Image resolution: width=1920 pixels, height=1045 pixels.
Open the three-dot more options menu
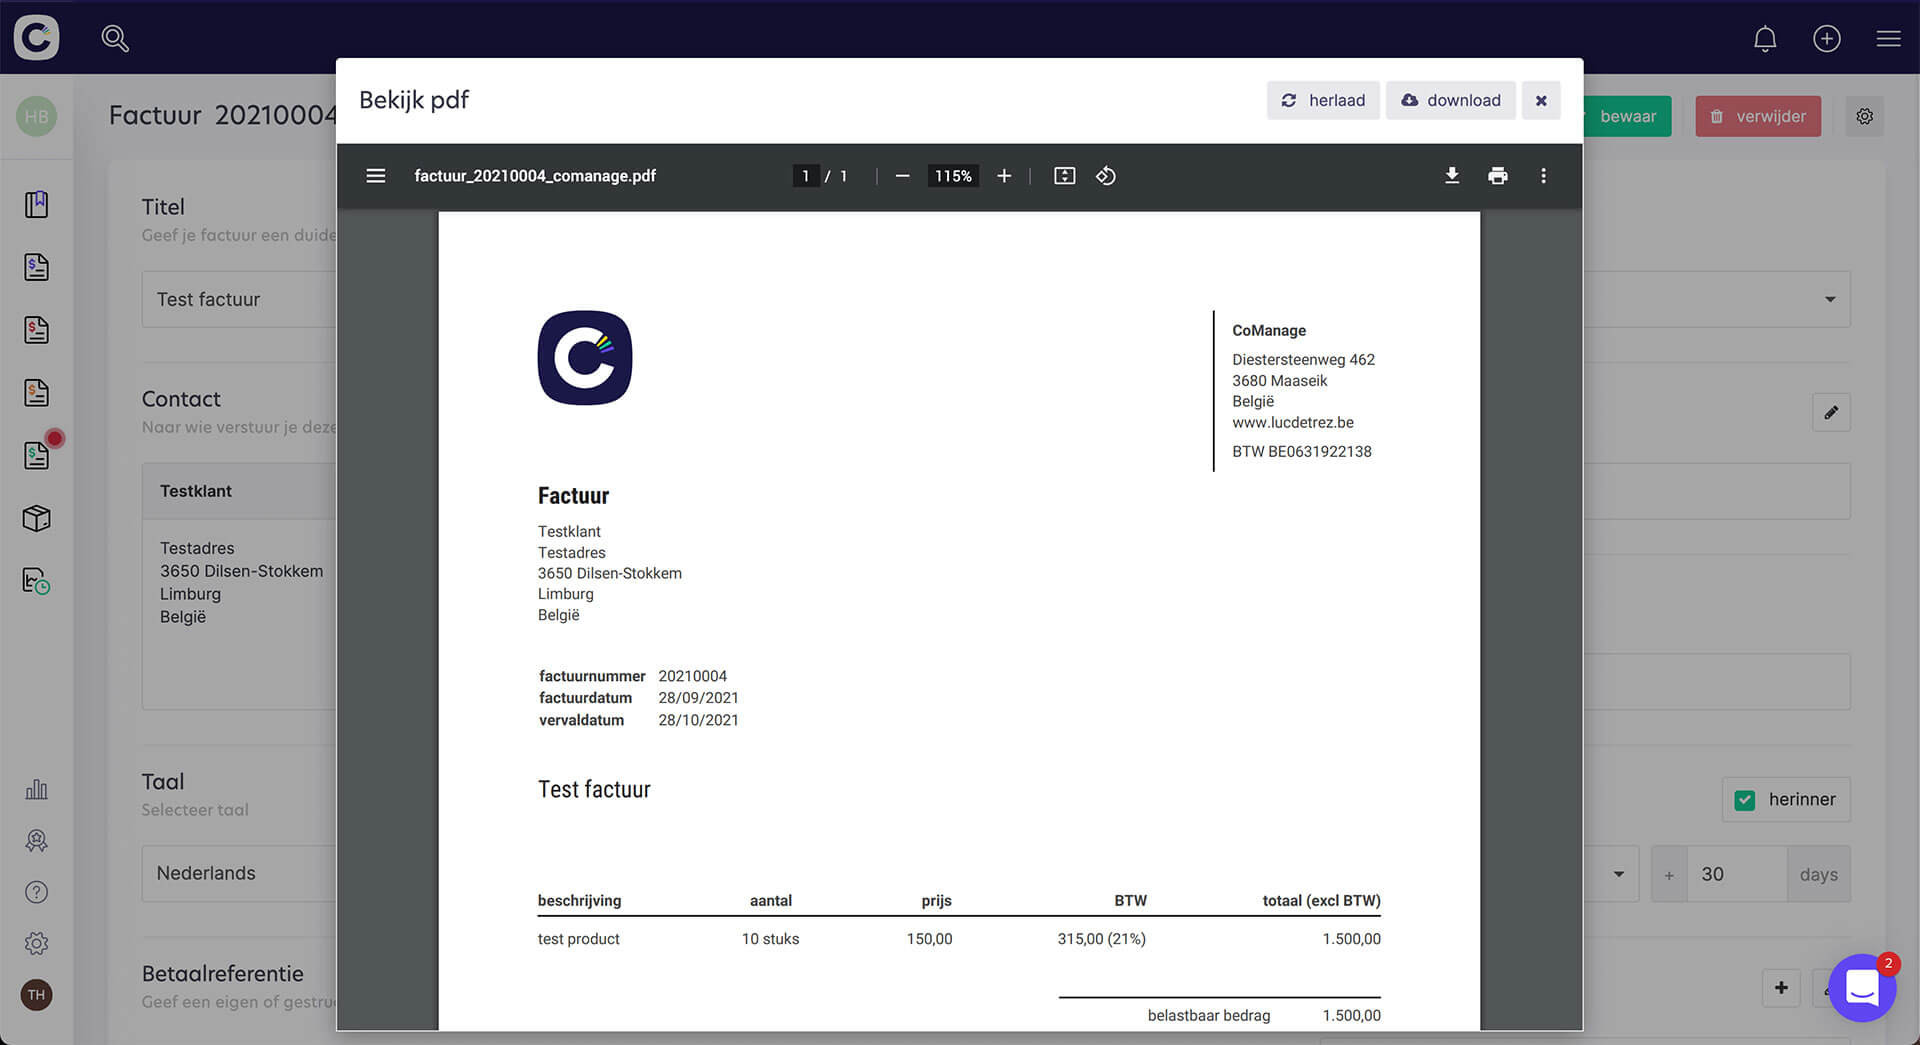pos(1543,175)
